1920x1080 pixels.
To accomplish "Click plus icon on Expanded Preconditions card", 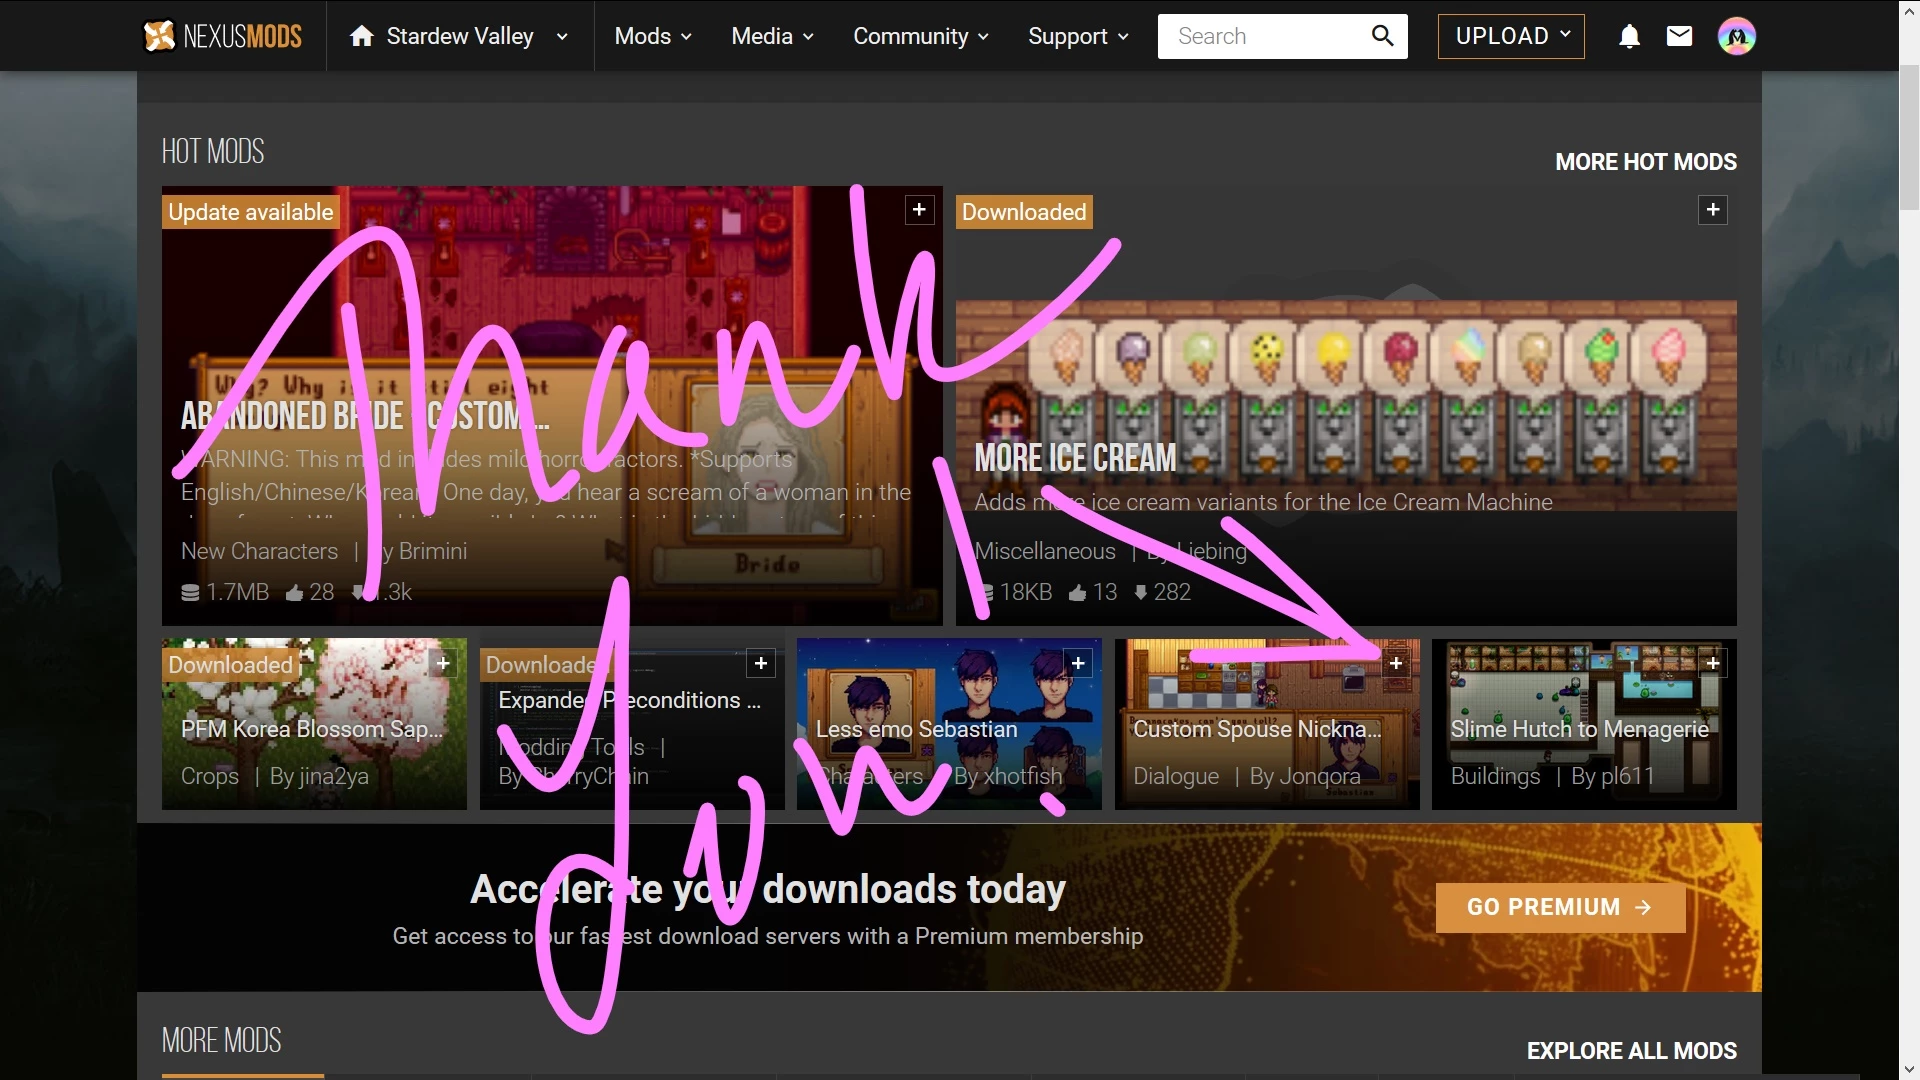I will coord(761,663).
